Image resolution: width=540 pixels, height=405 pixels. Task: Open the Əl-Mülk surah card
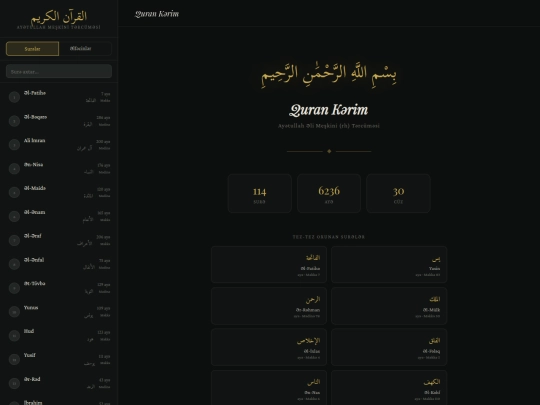click(389, 306)
